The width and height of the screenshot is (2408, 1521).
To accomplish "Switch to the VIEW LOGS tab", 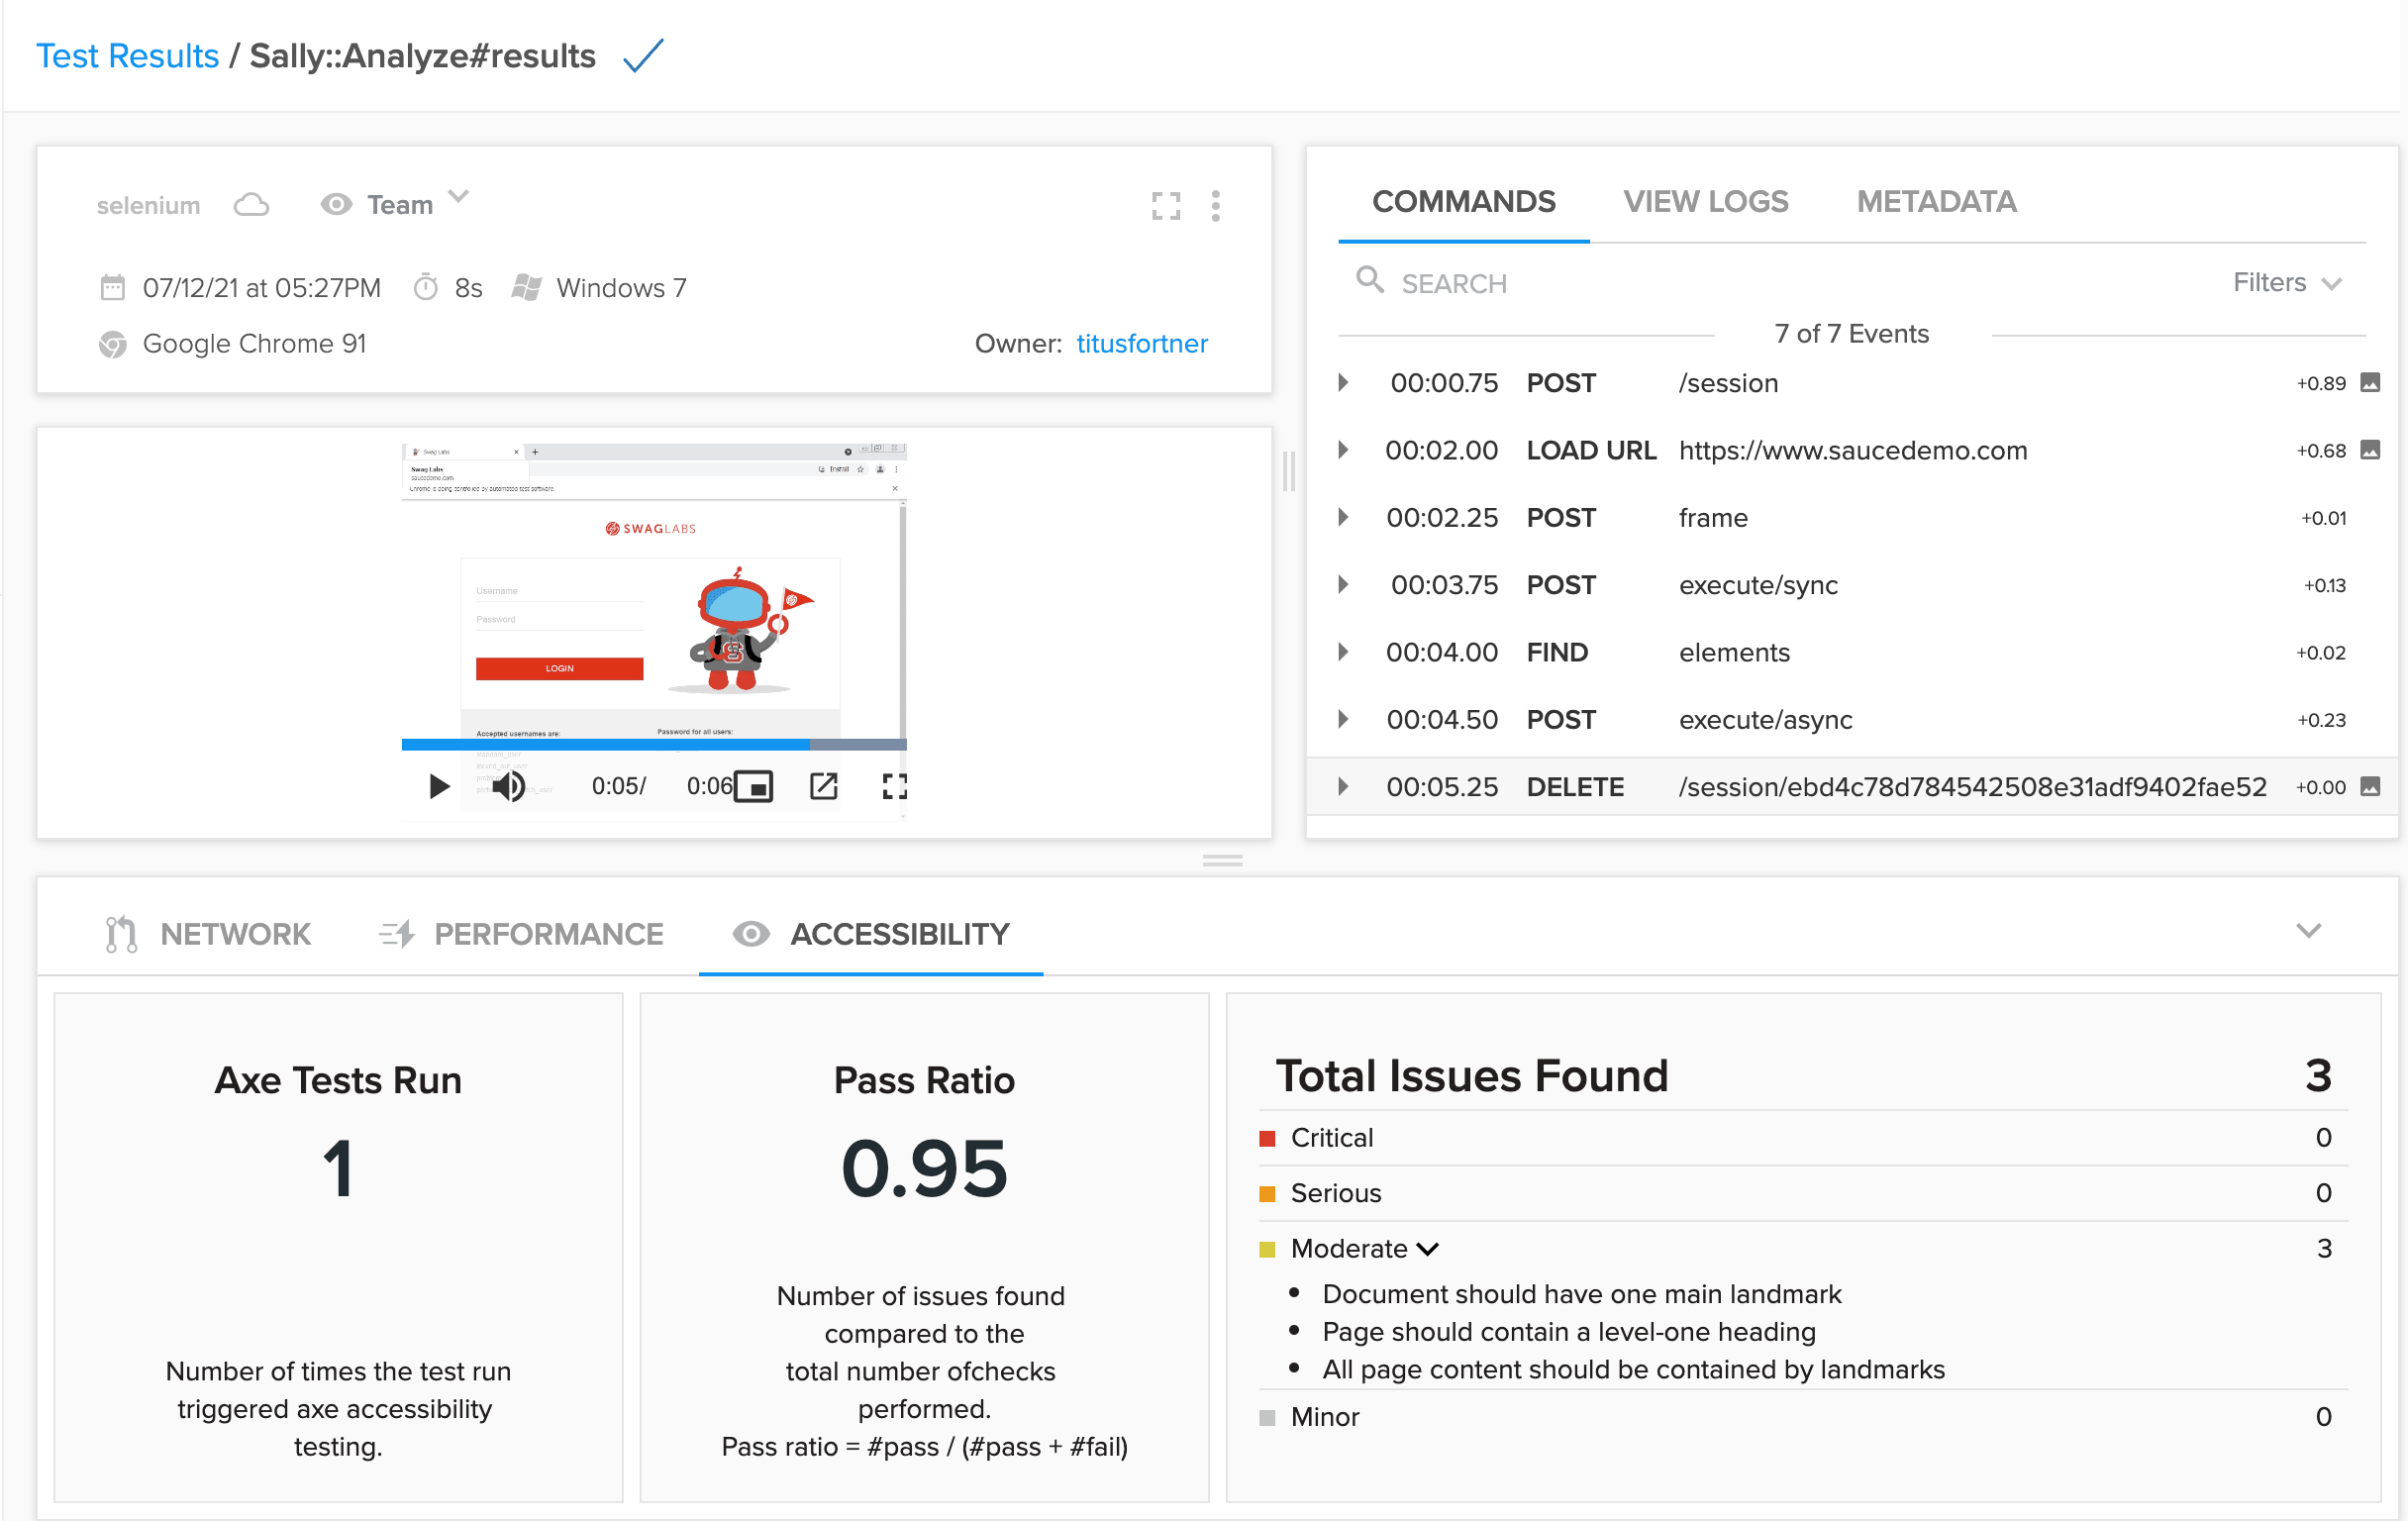I will tap(1705, 202).
